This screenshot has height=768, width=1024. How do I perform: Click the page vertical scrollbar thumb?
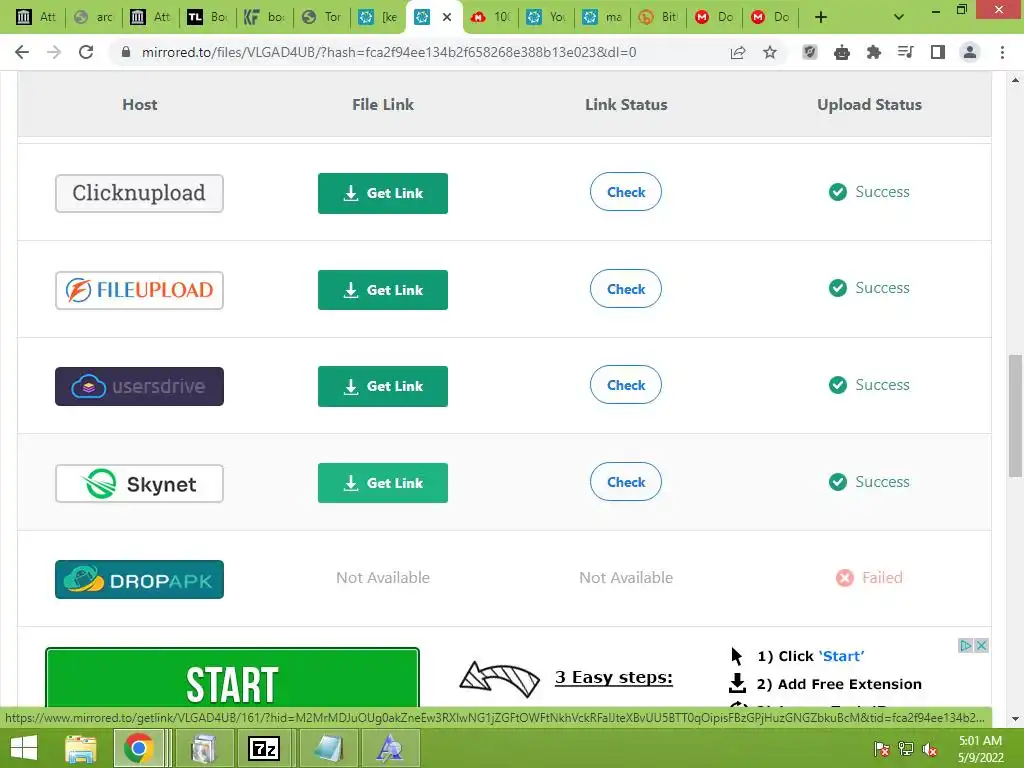(1015, 416)
